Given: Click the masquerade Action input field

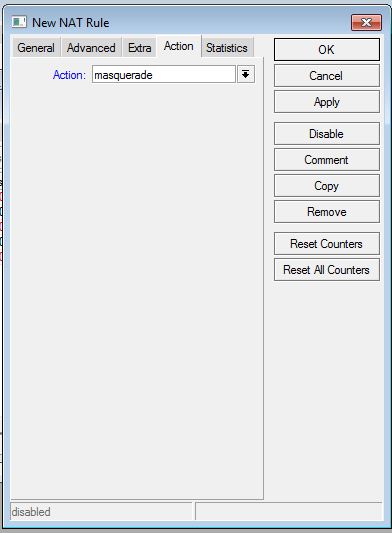Looking at the screenshot, I should (164, 74).
